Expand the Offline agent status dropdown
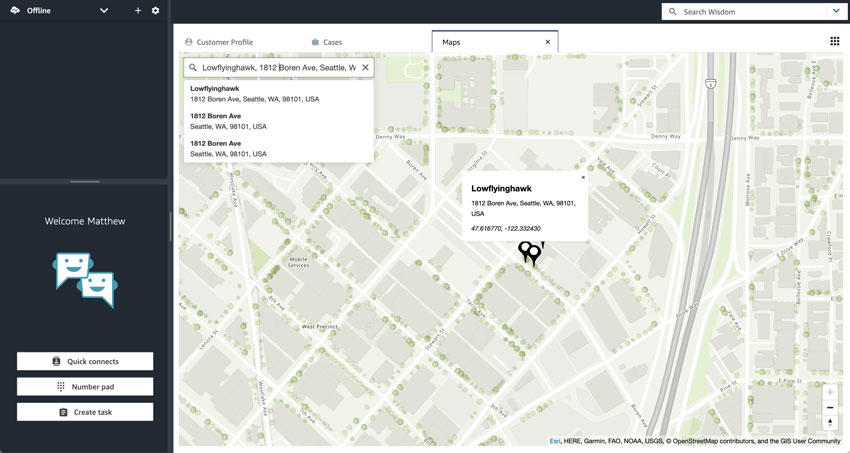 point(104,11)
